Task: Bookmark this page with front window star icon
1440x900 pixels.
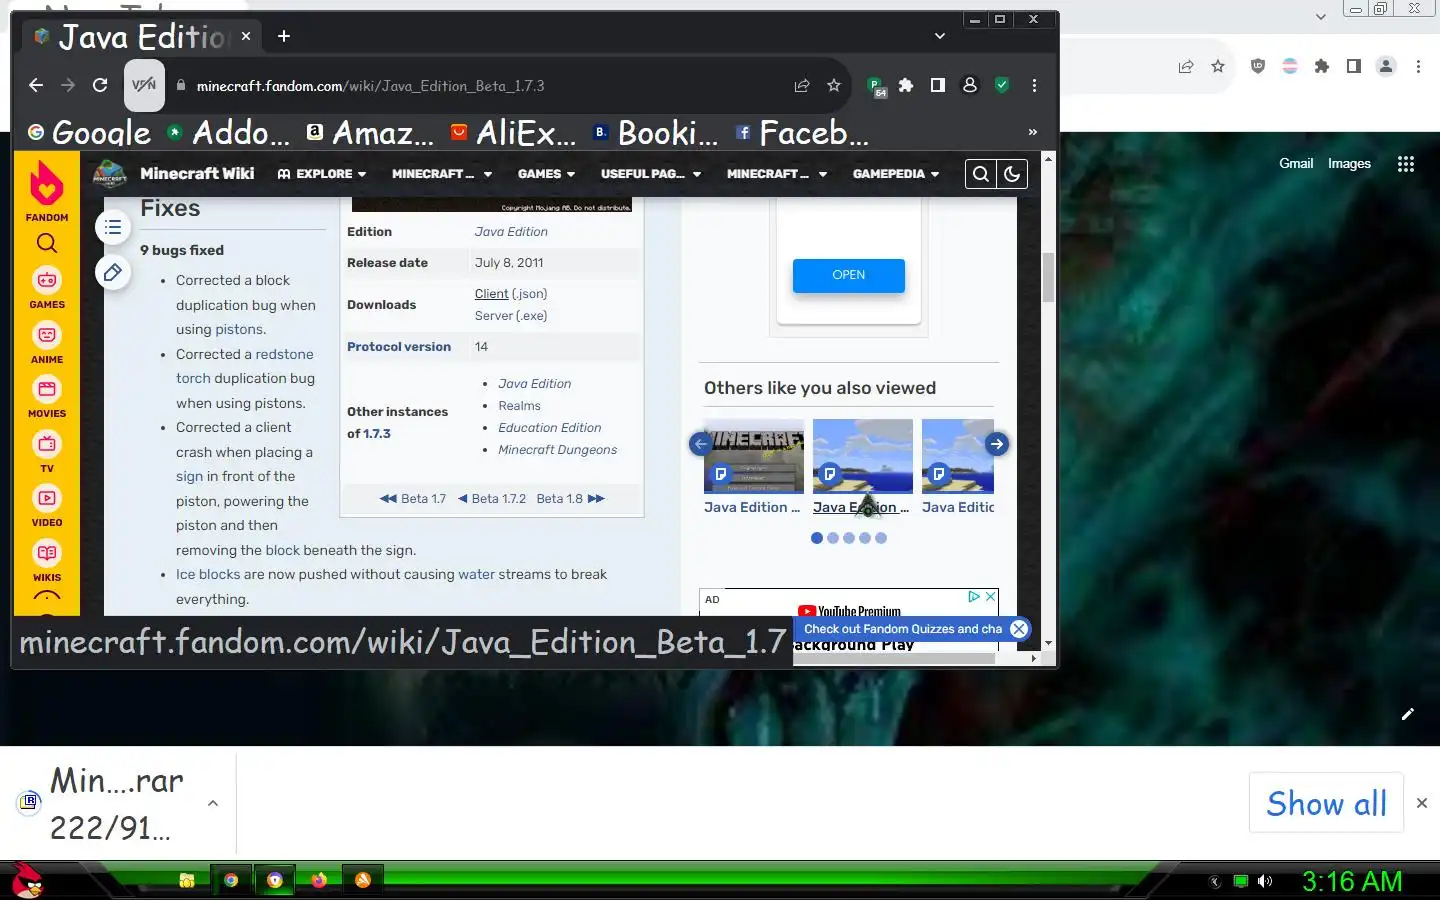Action: coord(834,86)
